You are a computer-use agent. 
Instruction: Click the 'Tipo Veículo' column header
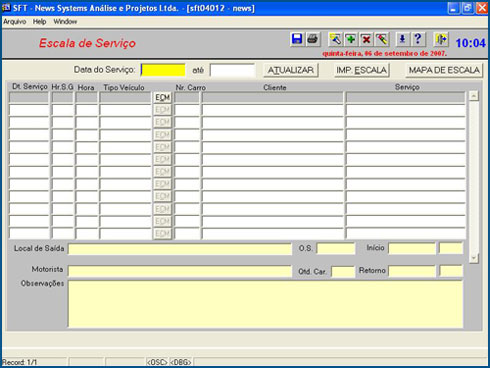click(x=124, y=87)
